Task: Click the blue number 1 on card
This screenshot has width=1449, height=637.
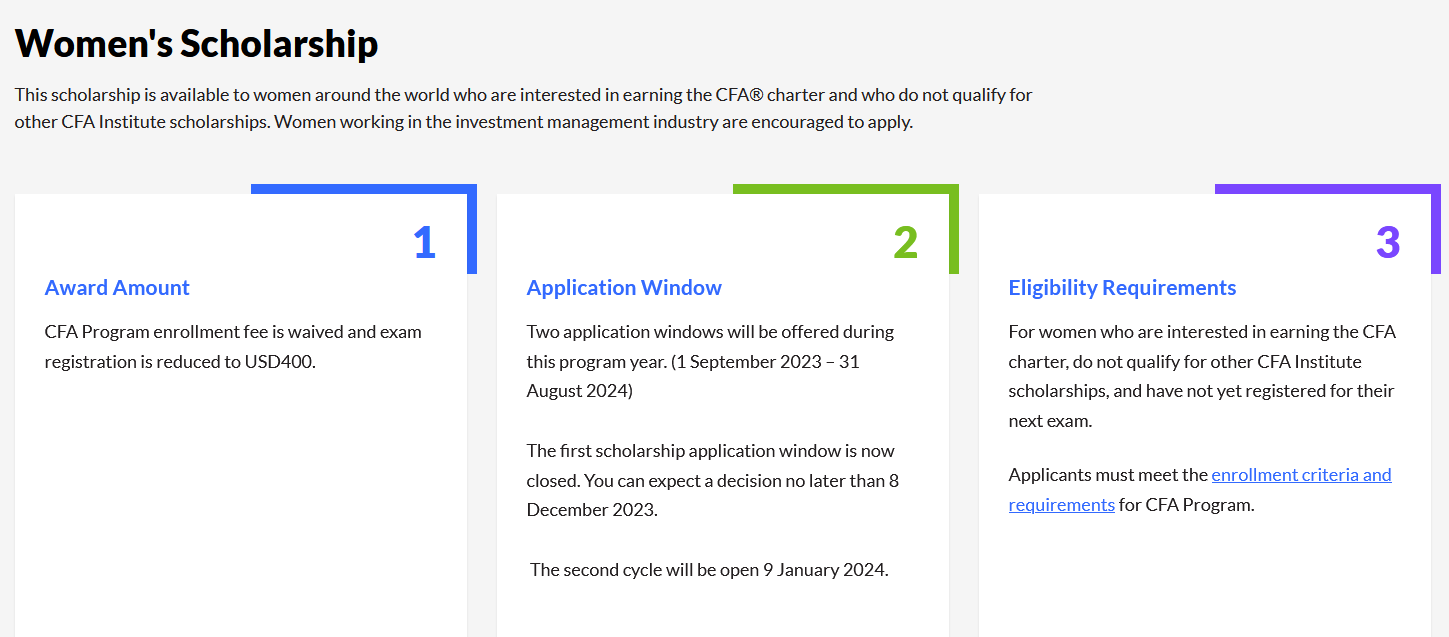Action: [425, 242]
